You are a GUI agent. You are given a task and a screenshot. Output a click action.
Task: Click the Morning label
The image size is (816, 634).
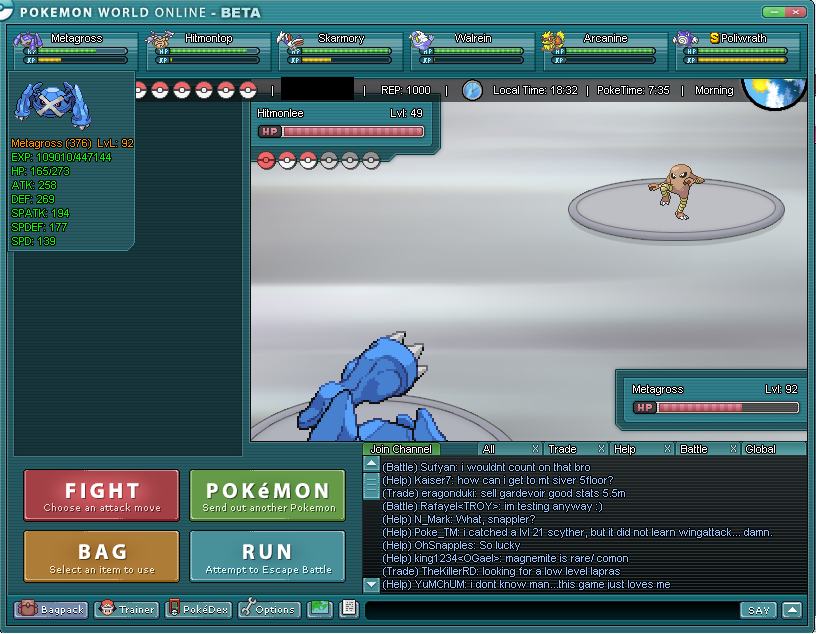click(714, 91)
